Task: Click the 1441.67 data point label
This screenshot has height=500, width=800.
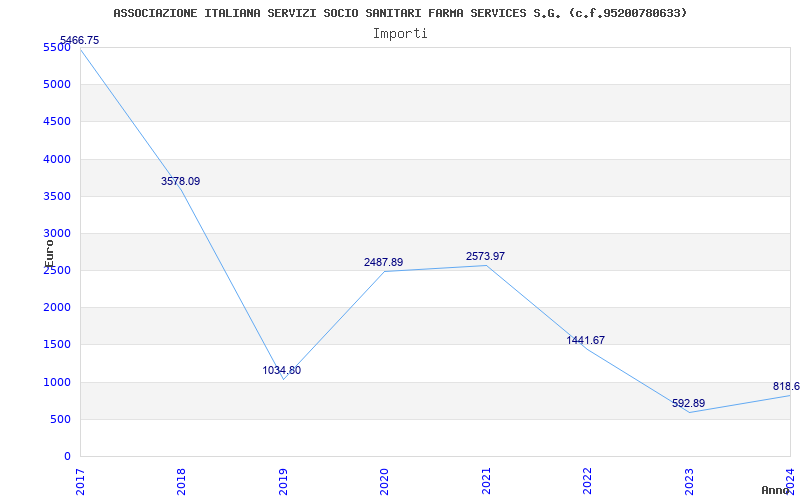Action: pyautogui.click(x=586, y=340)
